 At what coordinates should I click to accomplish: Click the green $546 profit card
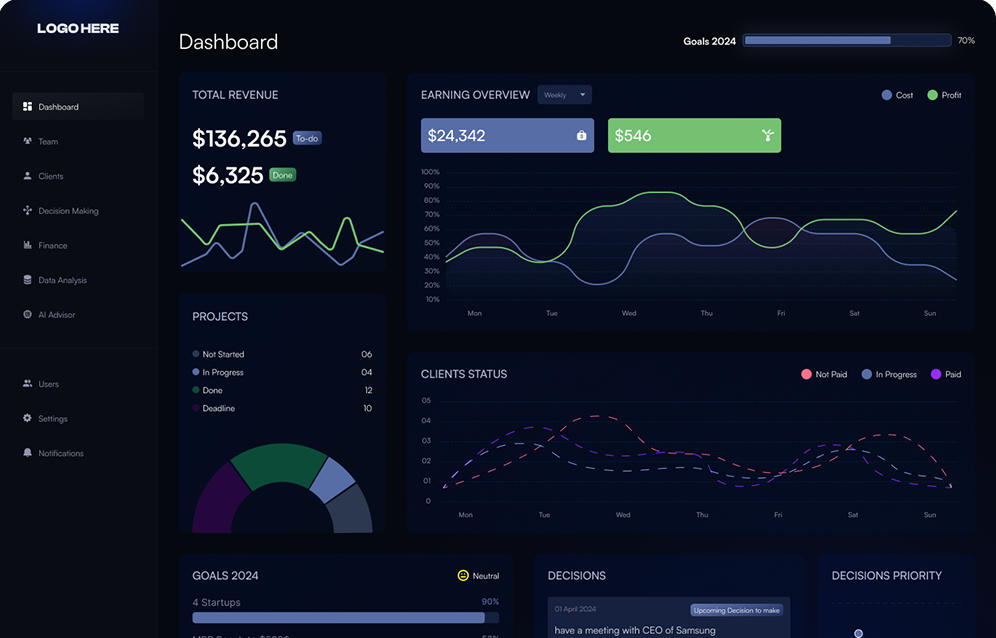pos(694,136)
